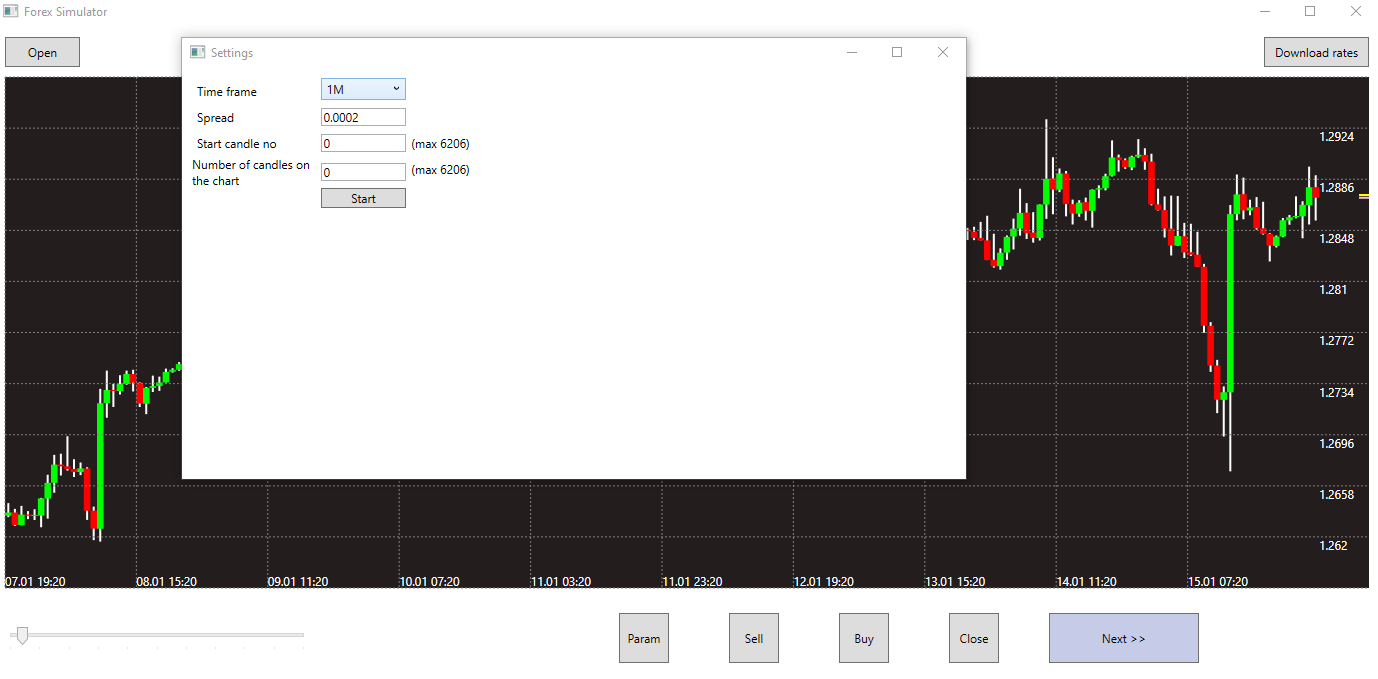This screenshot has height=679, width=1378.
Task: Click the chart zoom slider thumb
Action: click(x=21, y=635)
